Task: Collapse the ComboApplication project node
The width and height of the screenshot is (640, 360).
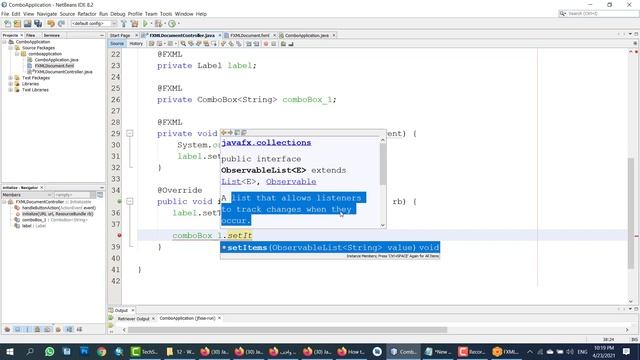Action: click(4, 42)
